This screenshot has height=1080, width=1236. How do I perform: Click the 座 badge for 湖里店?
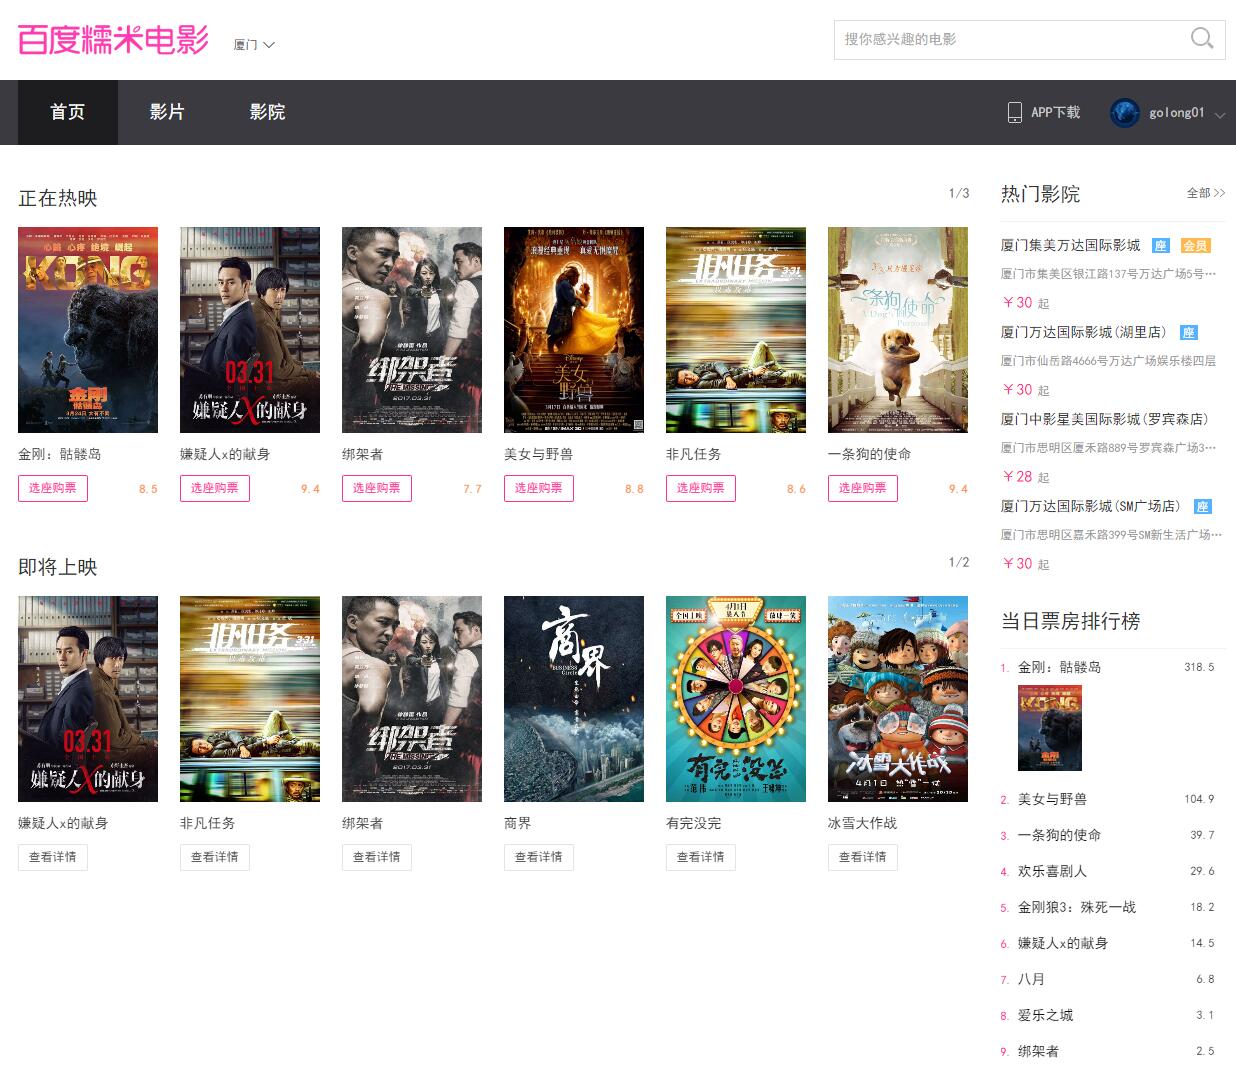point(1188,333)
